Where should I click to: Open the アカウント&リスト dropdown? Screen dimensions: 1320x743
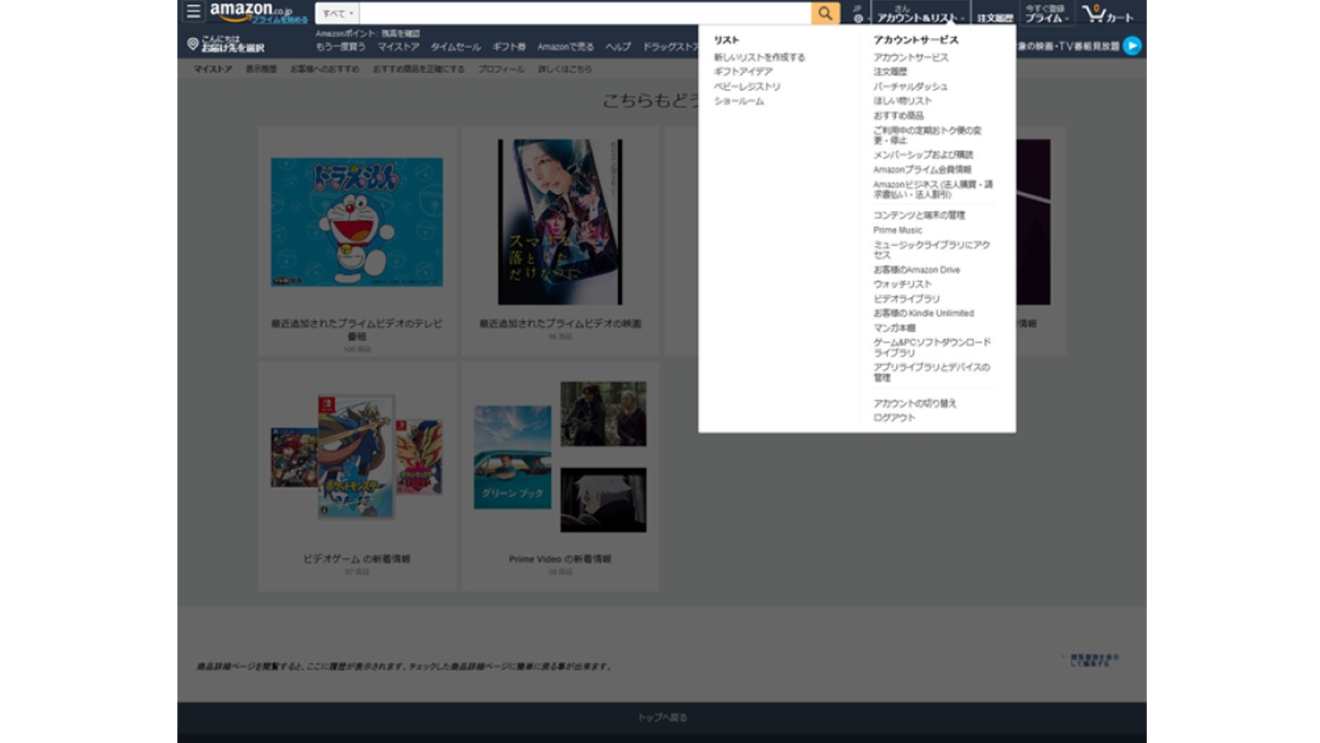click(x=920, y=14)
